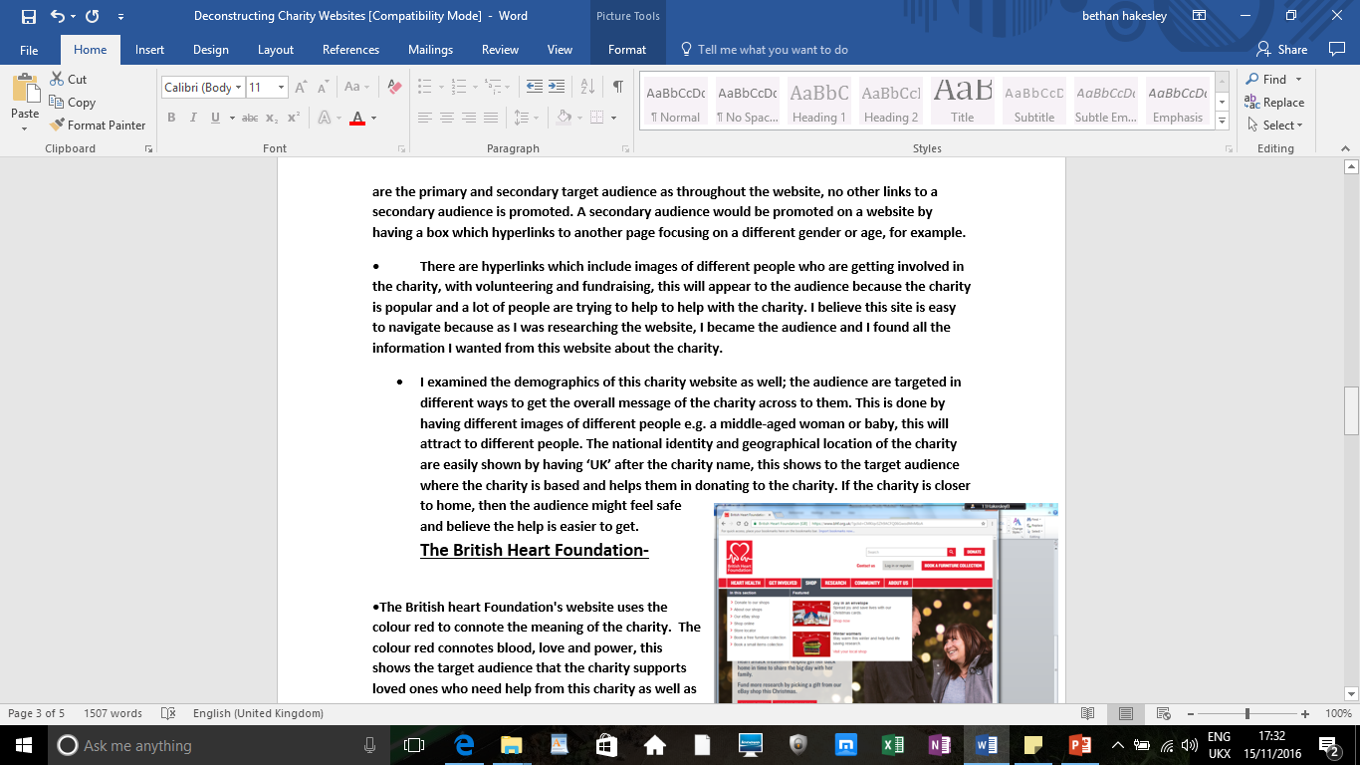This screenshot has height=765, width=1360.
Task: Open comments pane in the top right
Action: [1336, 49]
